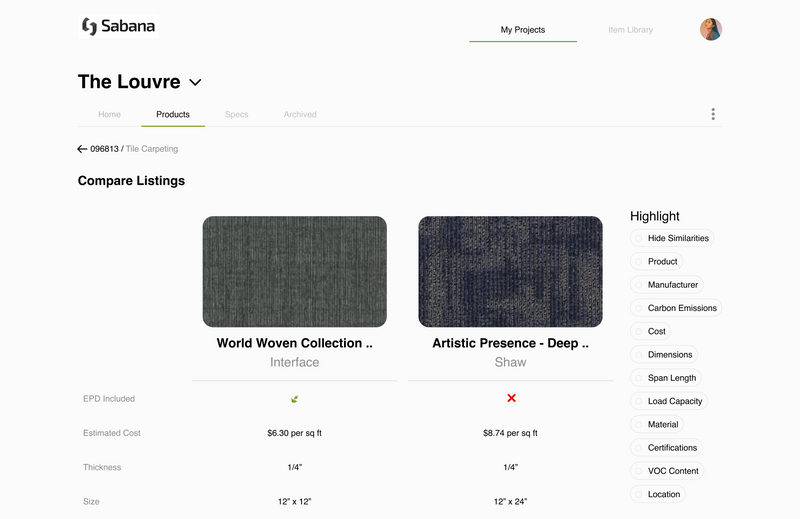Click the green EPD leaf icon

pos(295,399)
